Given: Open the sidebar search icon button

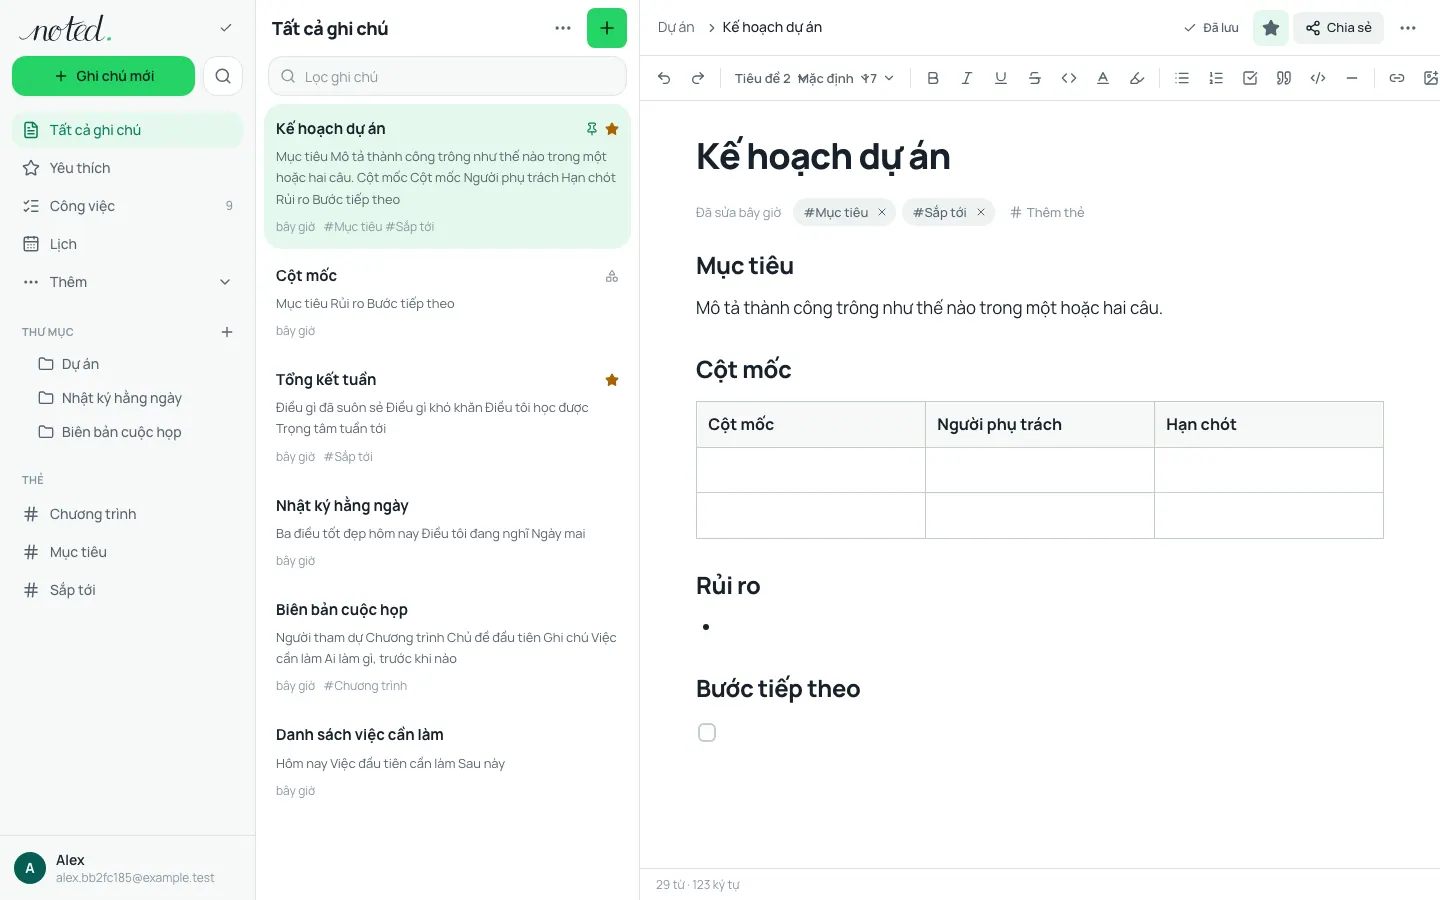Looking at the screenshot, I should tap(223, 76).
